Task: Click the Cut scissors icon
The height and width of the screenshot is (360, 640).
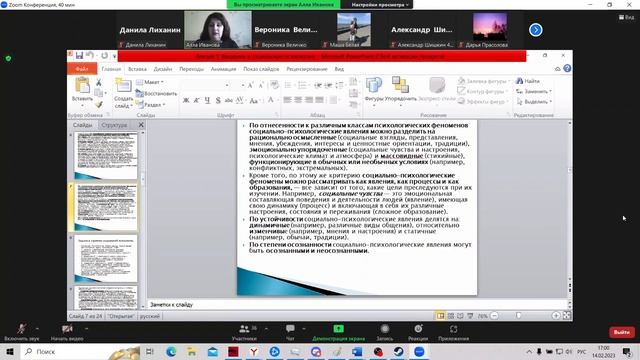Action: pyautogui.click(x=99, y=82)
